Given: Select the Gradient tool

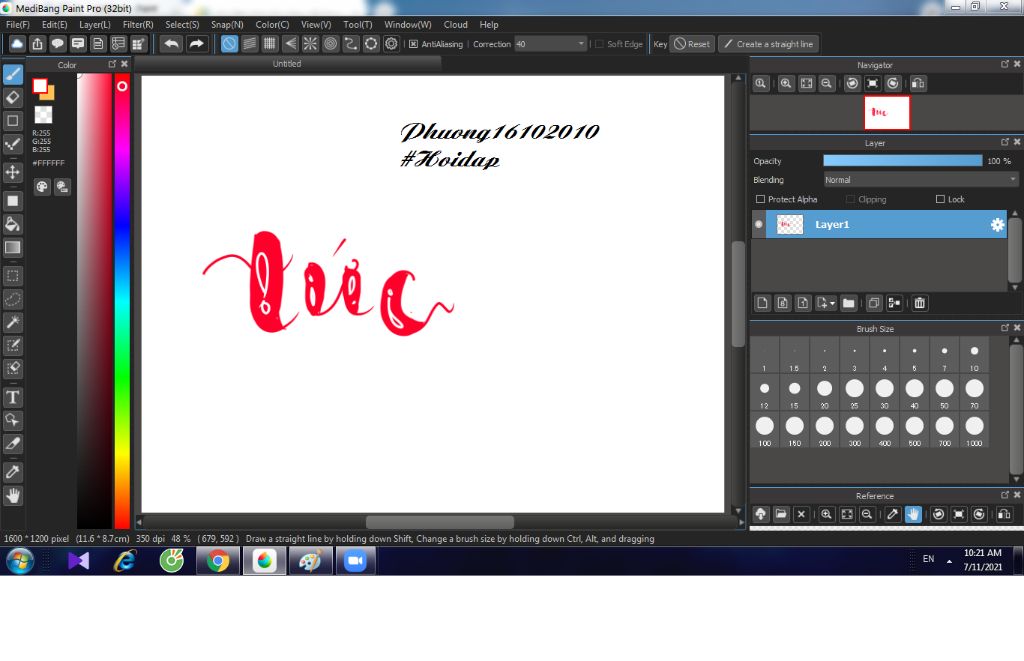Looking at the screenshot, I should (12, 248).
